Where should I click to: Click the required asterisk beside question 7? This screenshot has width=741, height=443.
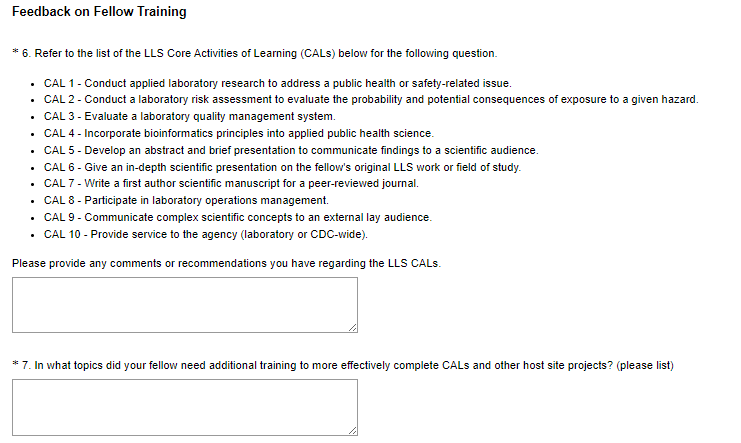[15, 365]
